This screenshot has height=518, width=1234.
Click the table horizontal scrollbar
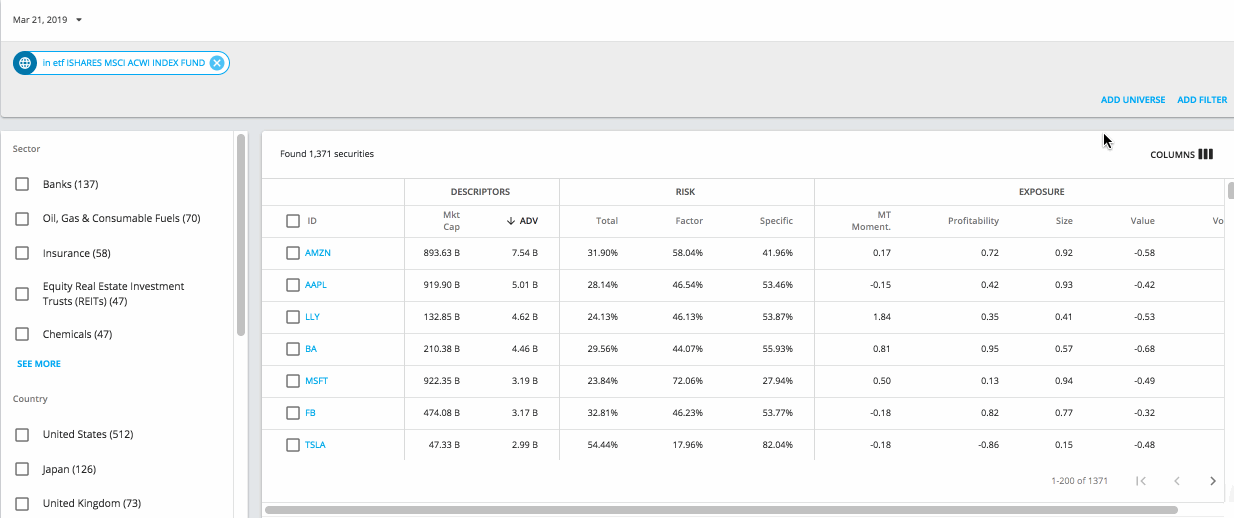721,511
